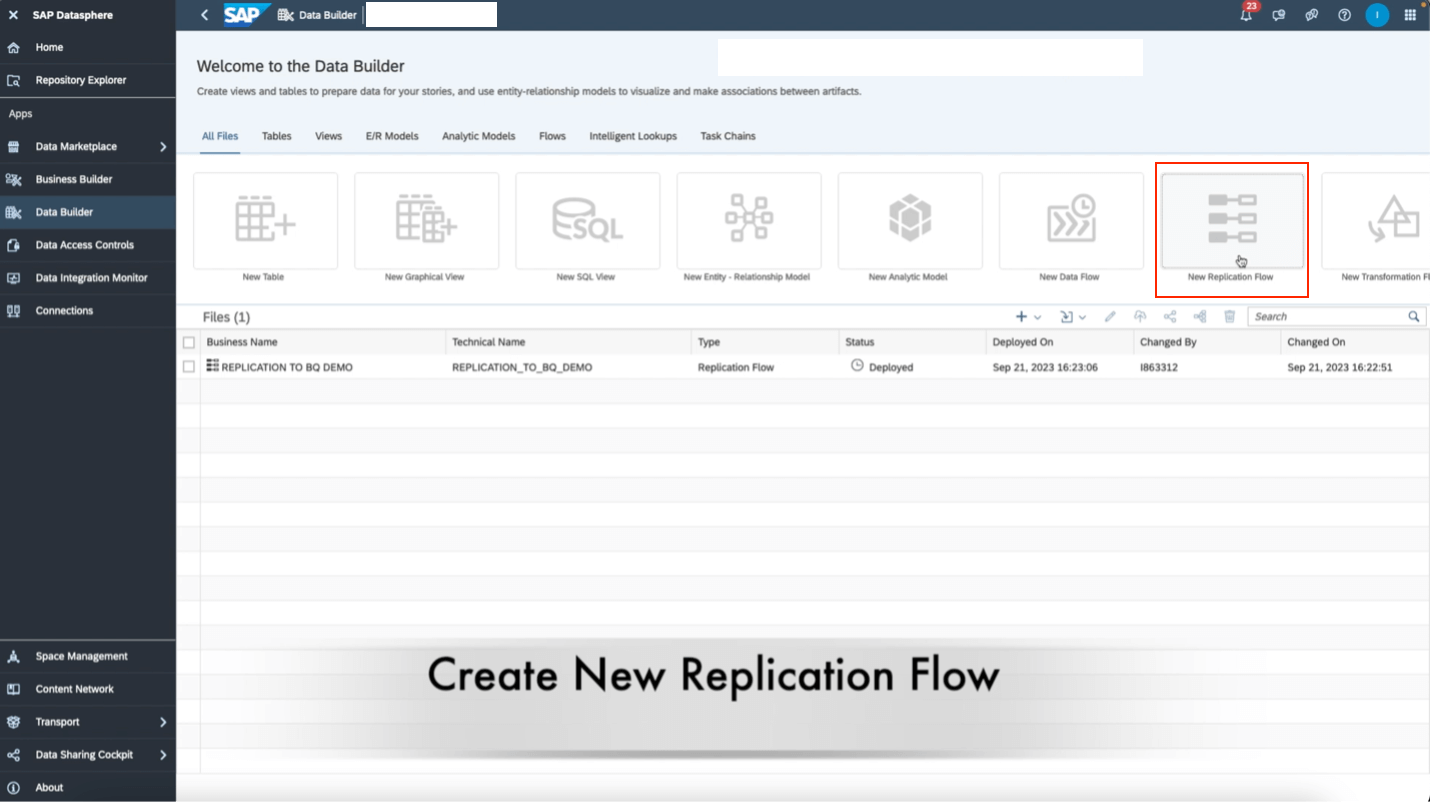The image size is (1430, 806).
Task: Open the Connections section in the sidebar
Action: 65,310
